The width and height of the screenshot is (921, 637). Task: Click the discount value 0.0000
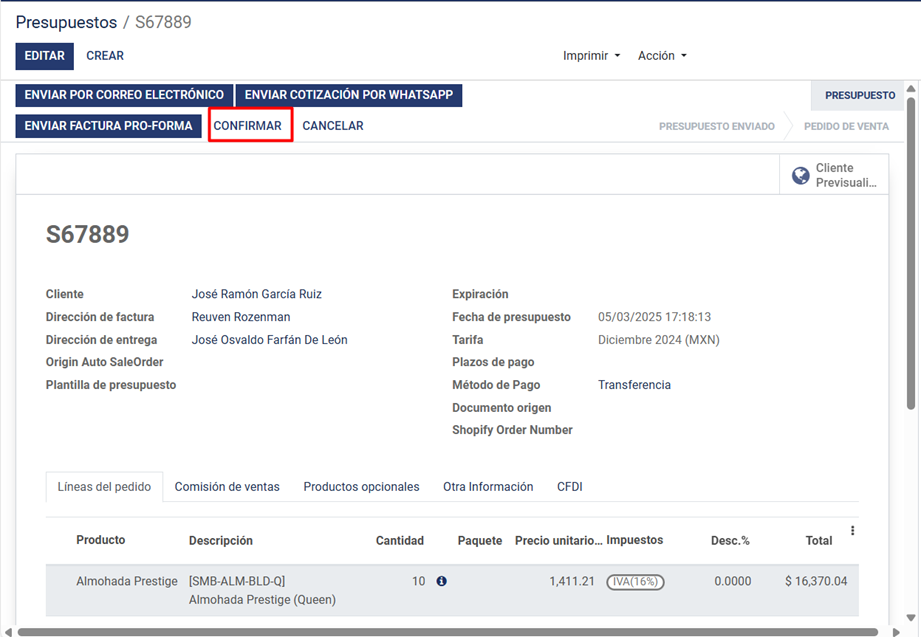point(732,581)
